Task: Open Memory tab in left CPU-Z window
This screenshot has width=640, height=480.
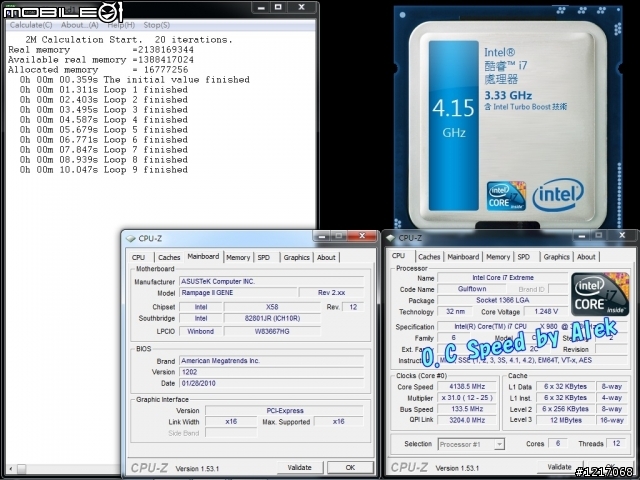Action: click(238, 258)
